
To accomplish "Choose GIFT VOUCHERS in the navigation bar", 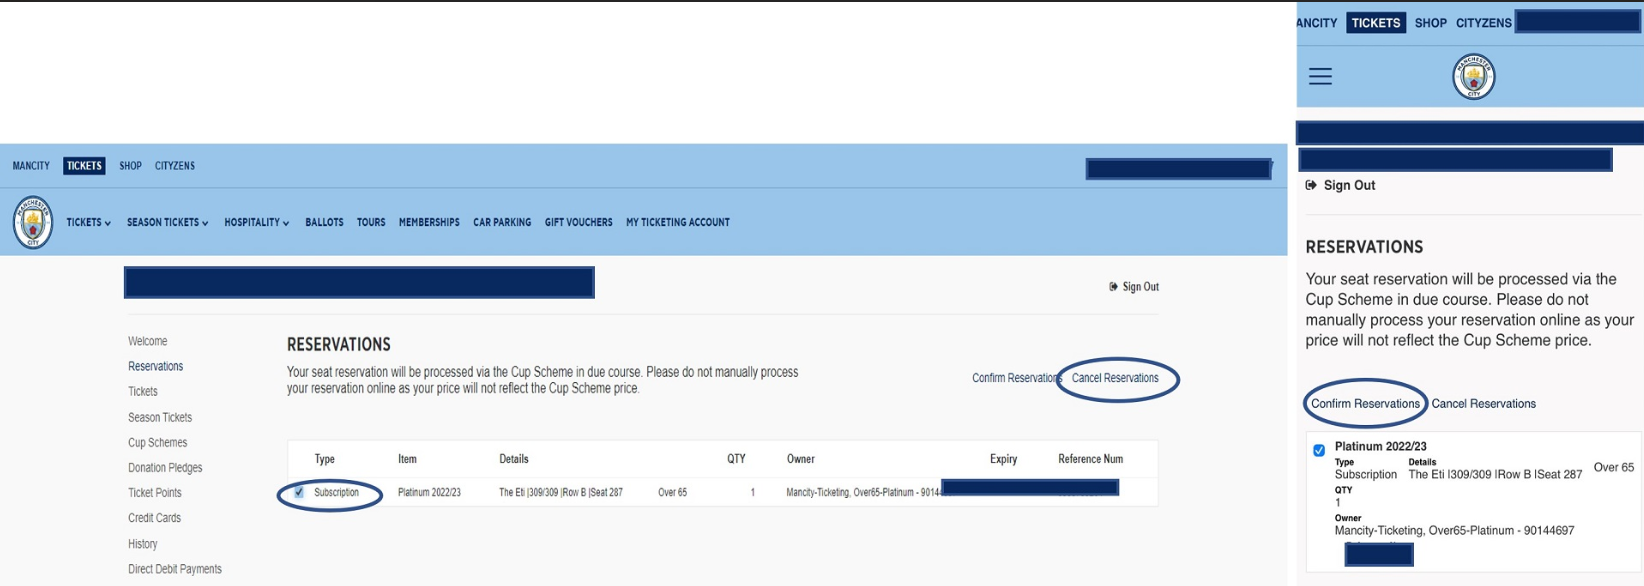I will pos(579,223).
